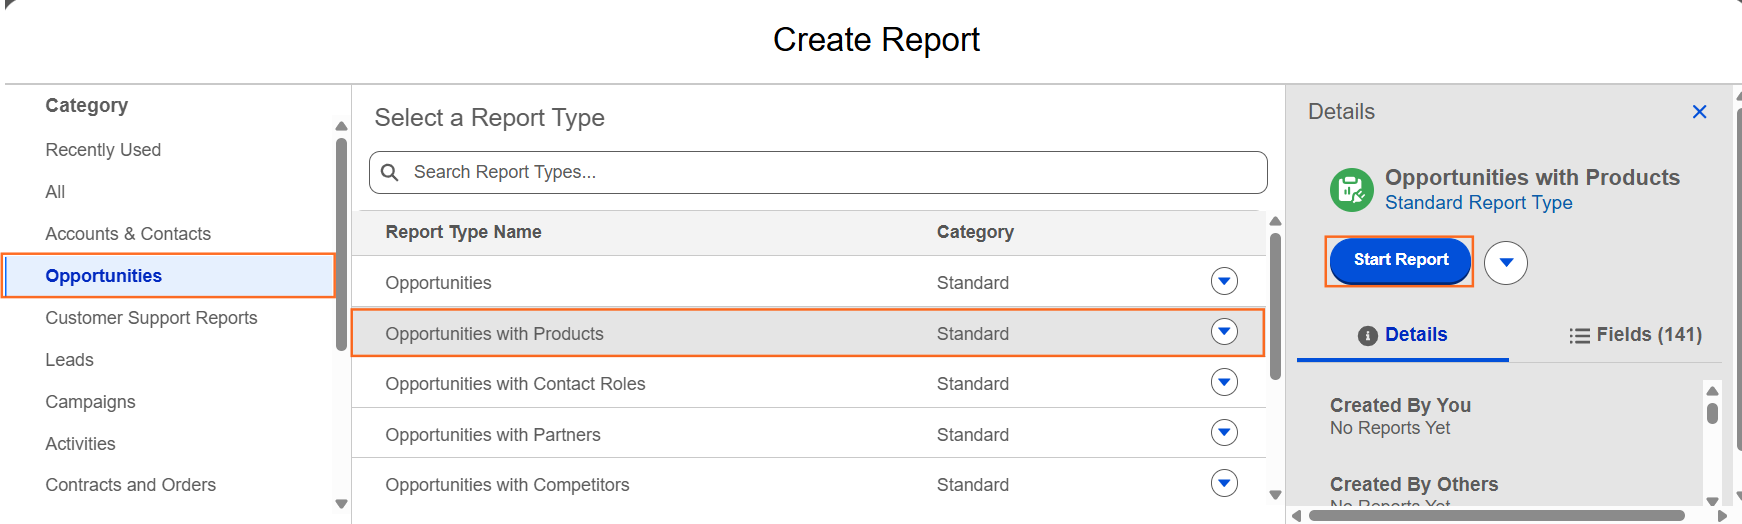Click the category list scroll-down arrow
This screenshot has height=524, width=1742.
341,504
